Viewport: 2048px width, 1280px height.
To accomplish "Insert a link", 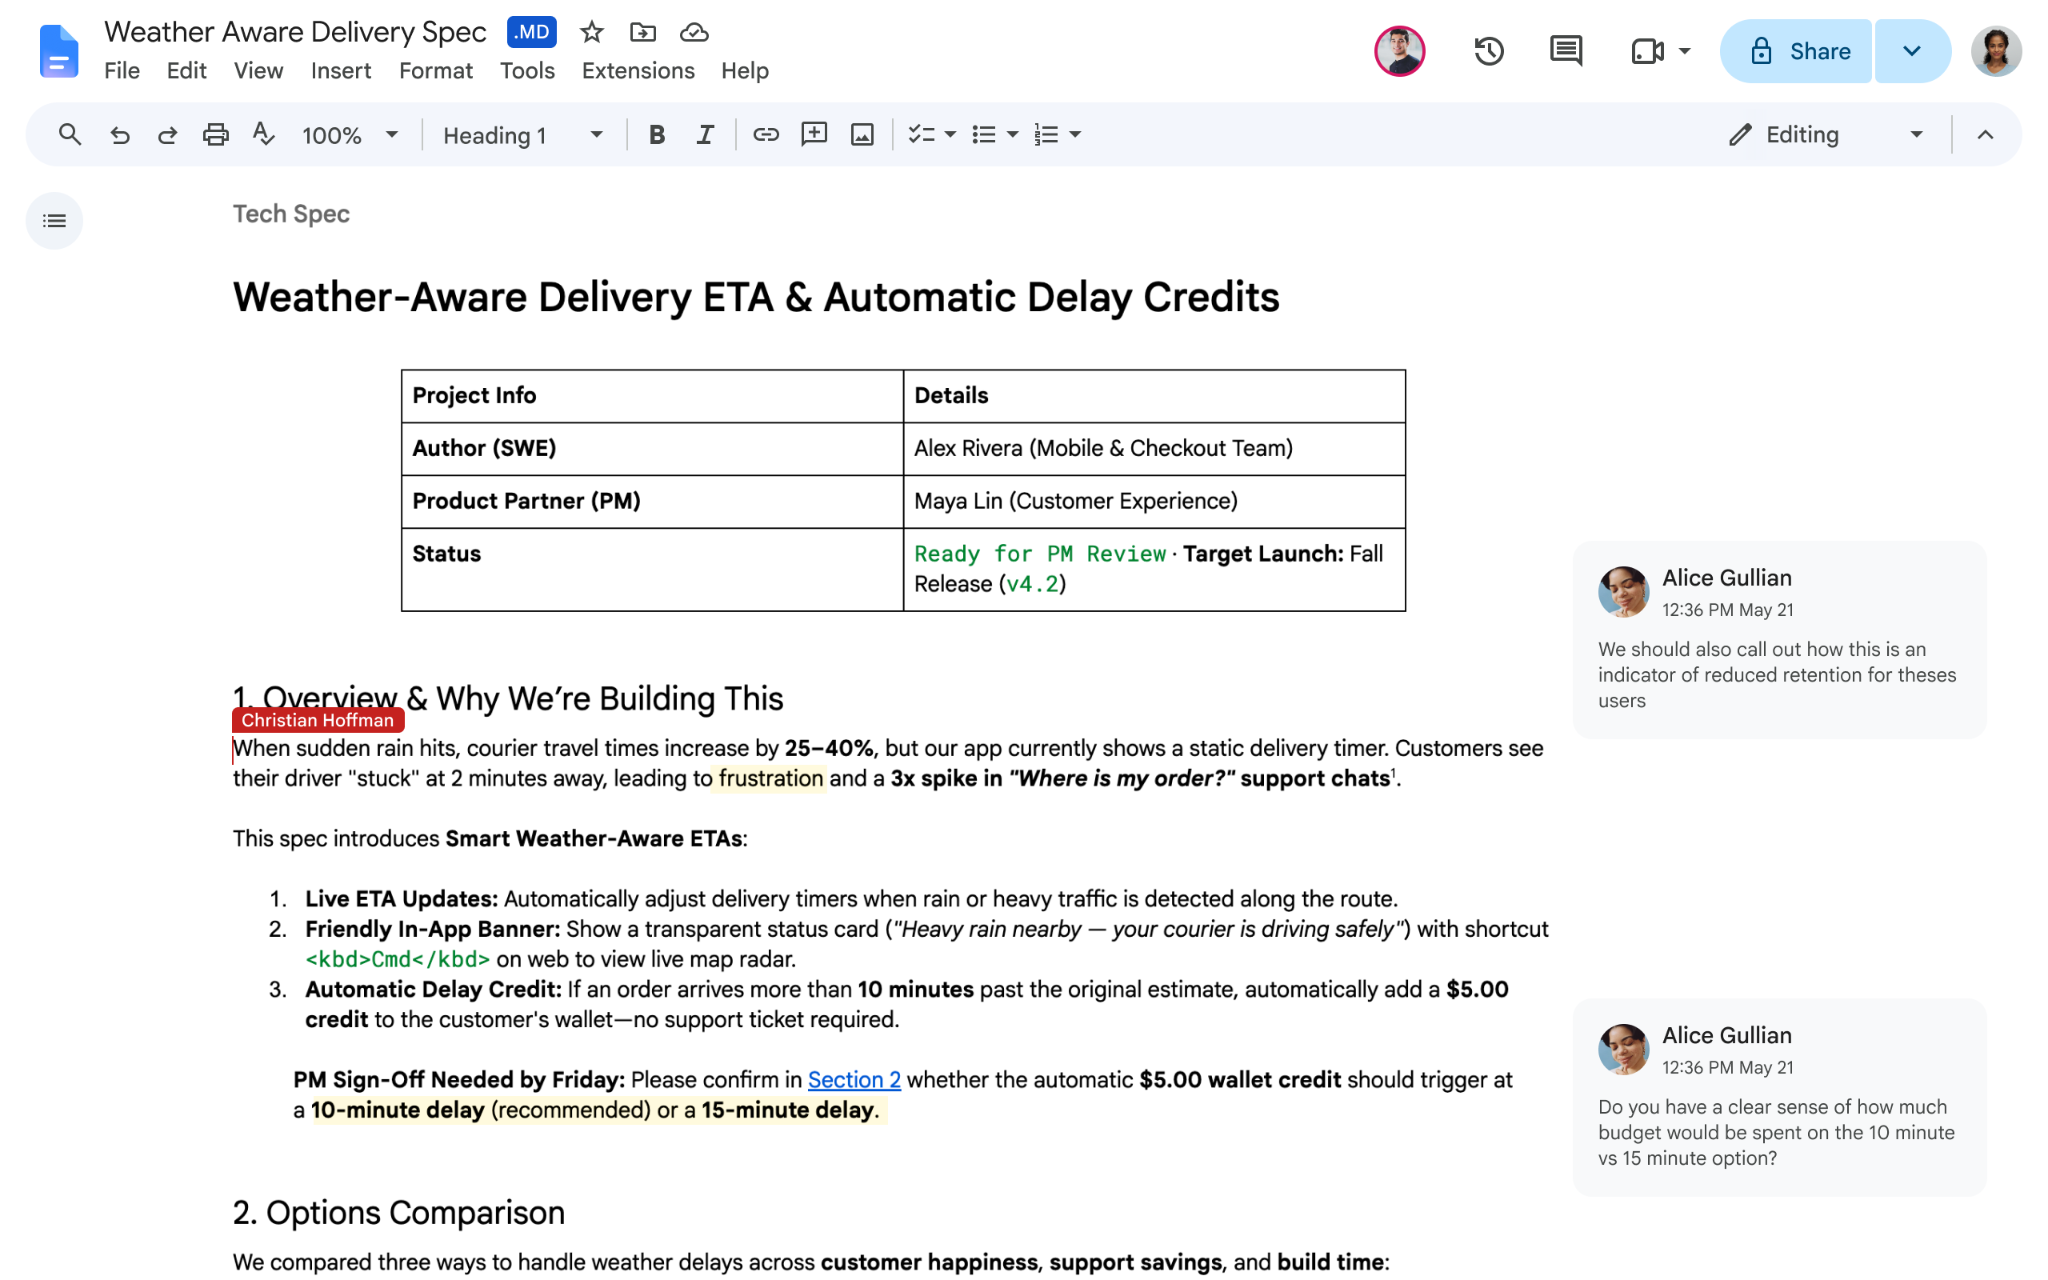I will 766,134.
